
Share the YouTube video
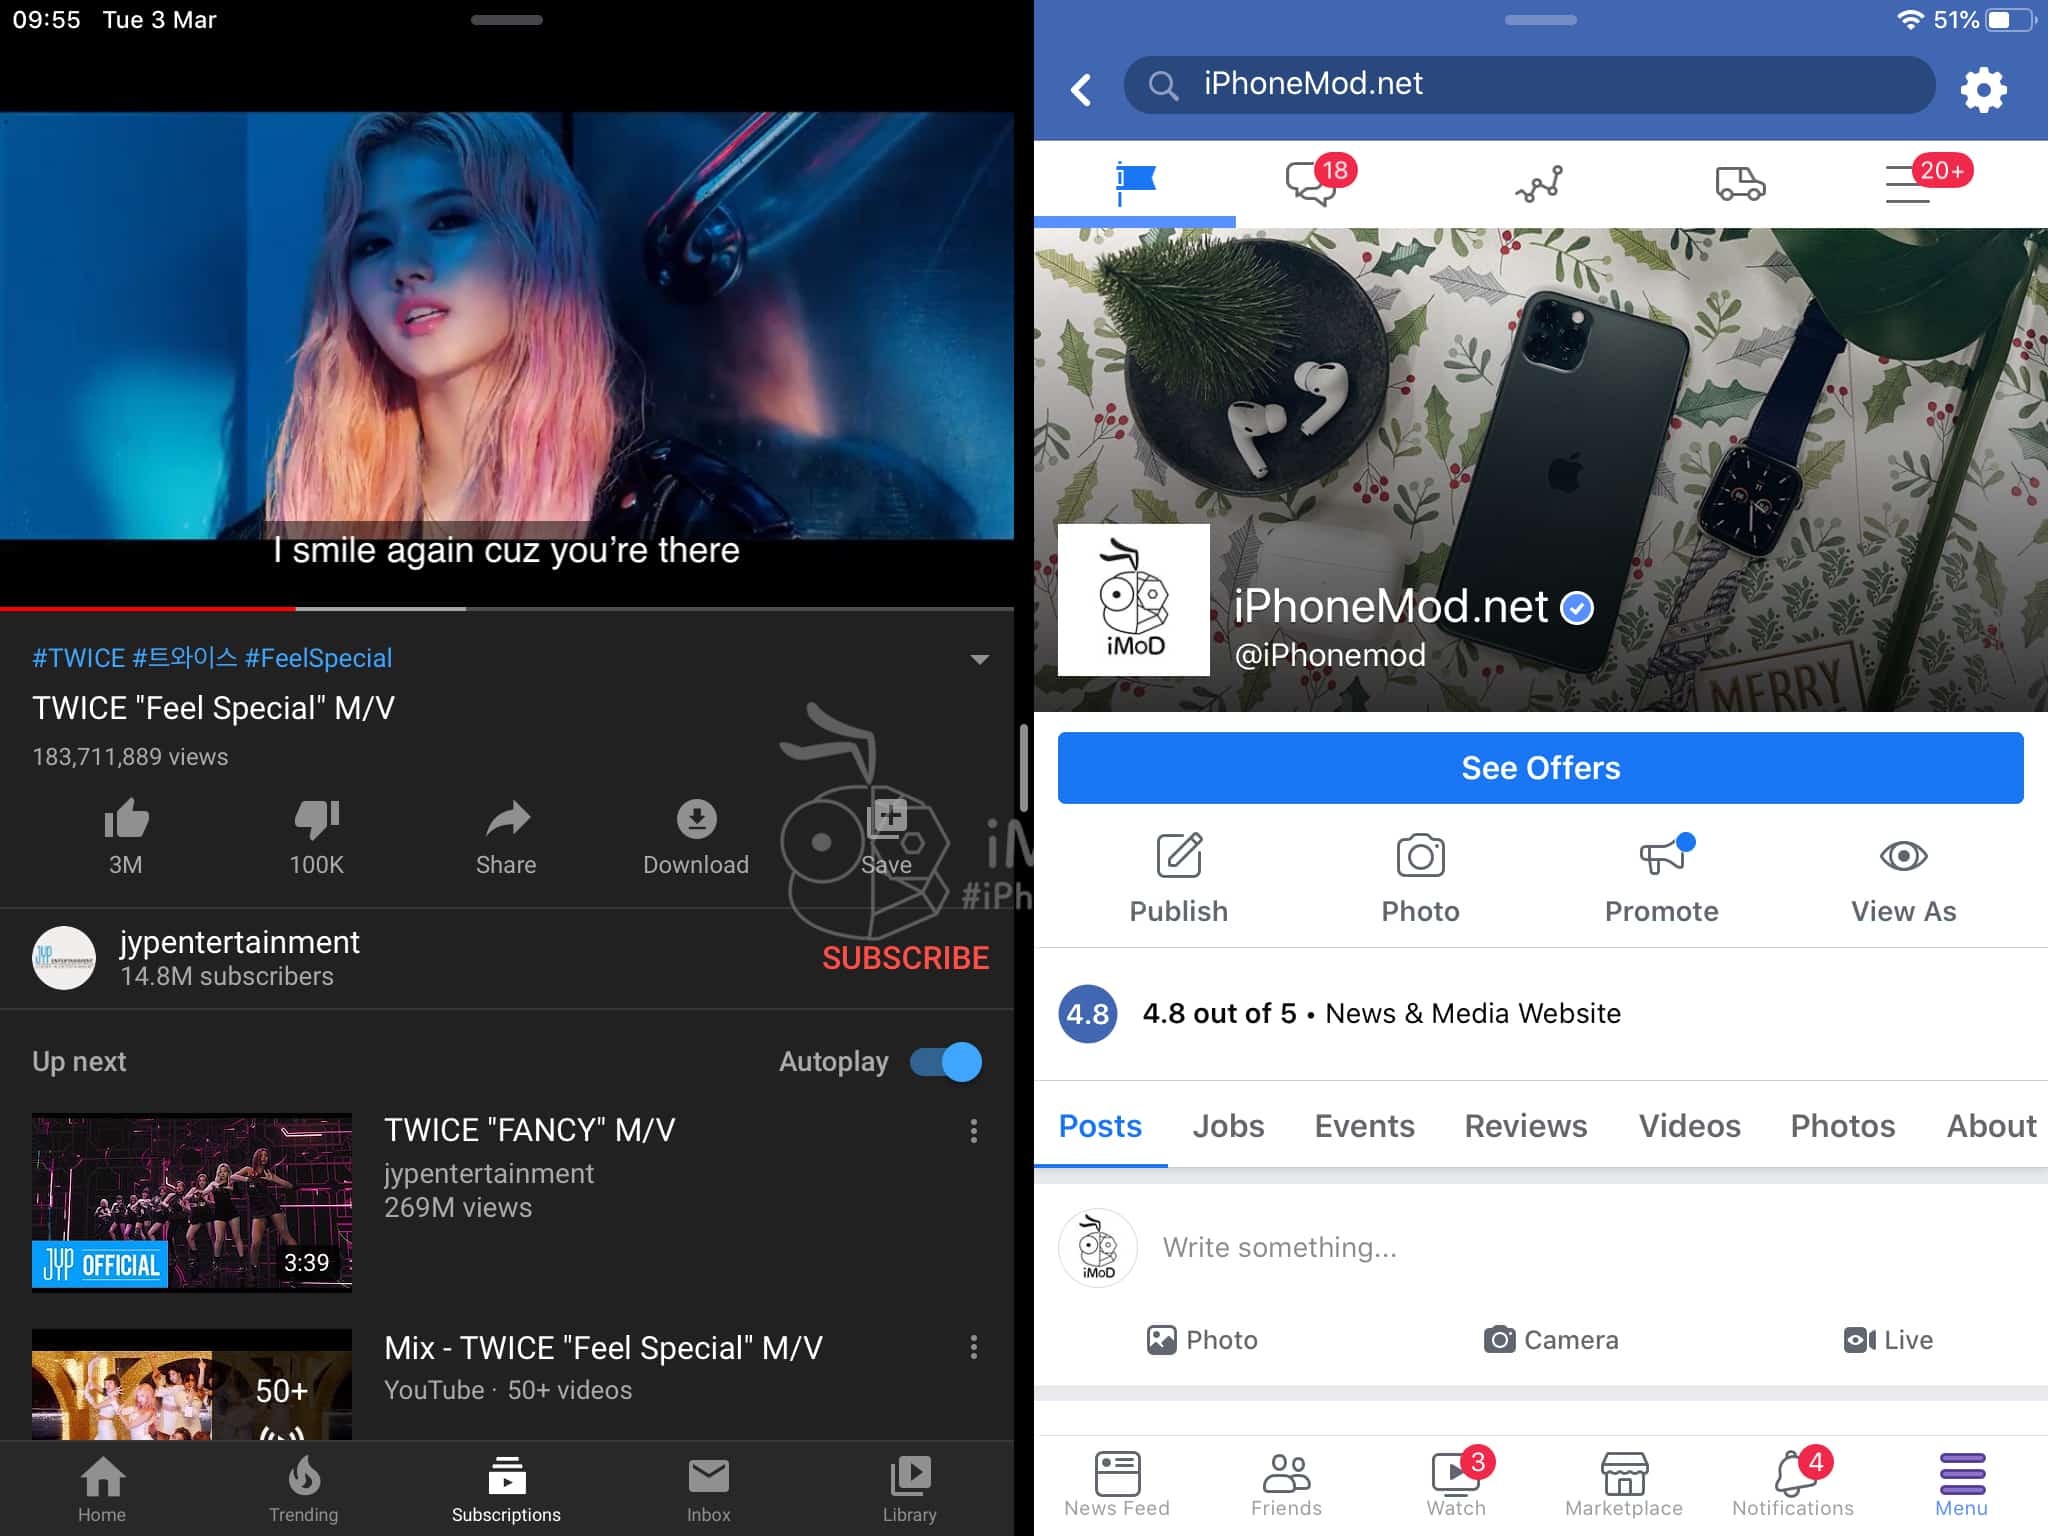coord(507,820)
